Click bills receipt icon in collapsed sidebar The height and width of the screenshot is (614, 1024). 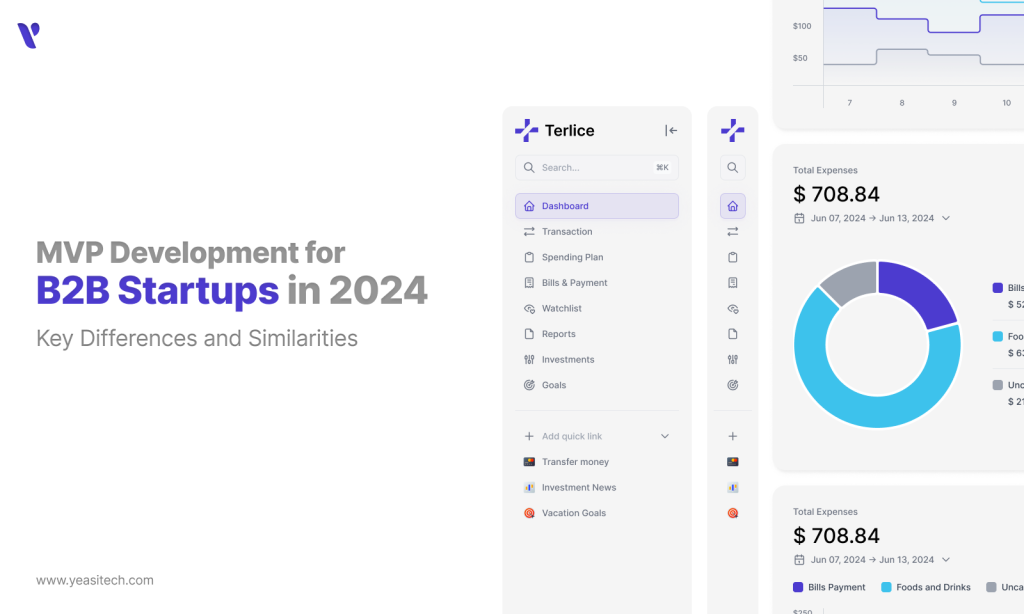tap(733, 282)
